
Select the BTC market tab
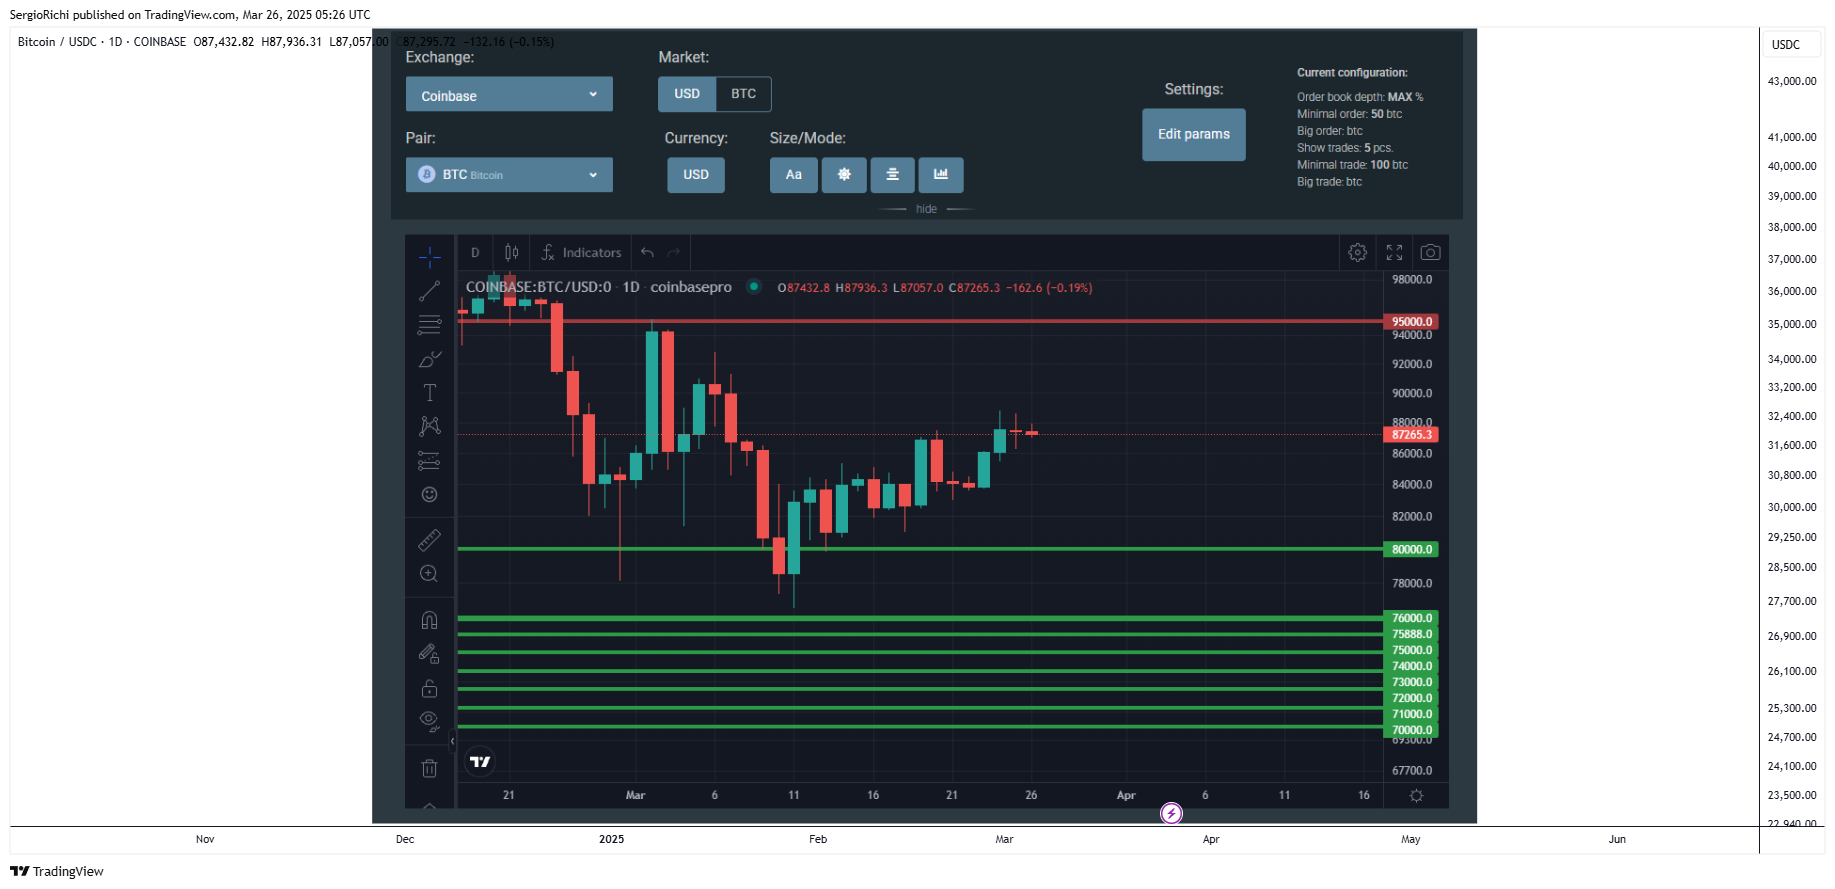[743, 94]
